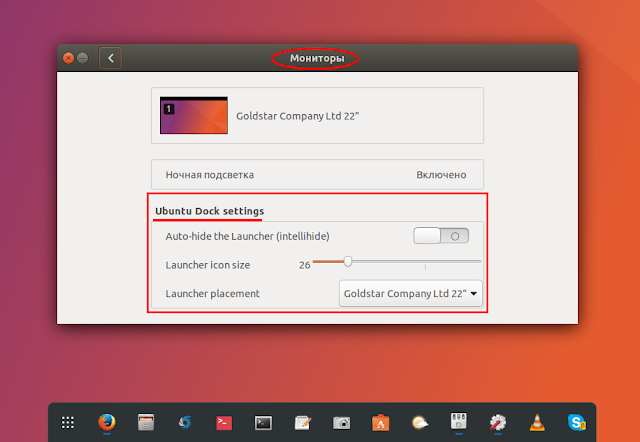Click the Launcher icon size label
This screenshot has height=442, width=640.
pos(208,265)
